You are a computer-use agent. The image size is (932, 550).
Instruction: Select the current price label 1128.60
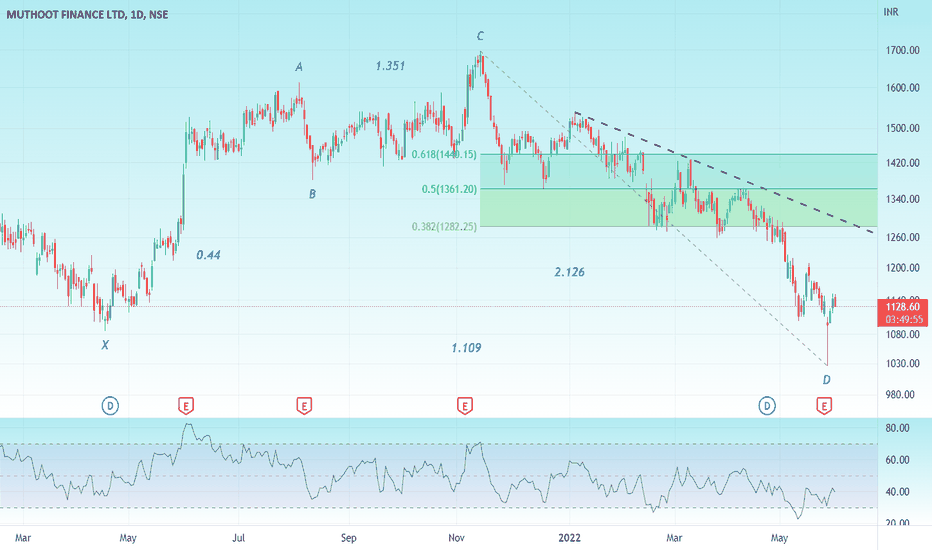pos(902,307)
